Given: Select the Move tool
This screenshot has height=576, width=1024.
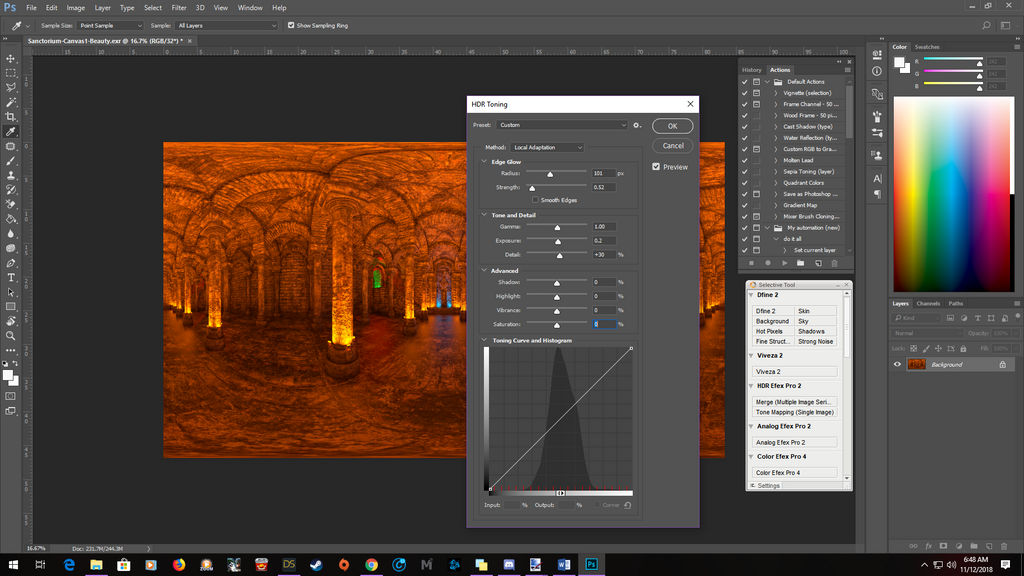Looking at the screenshot, I should pos(11,58).
